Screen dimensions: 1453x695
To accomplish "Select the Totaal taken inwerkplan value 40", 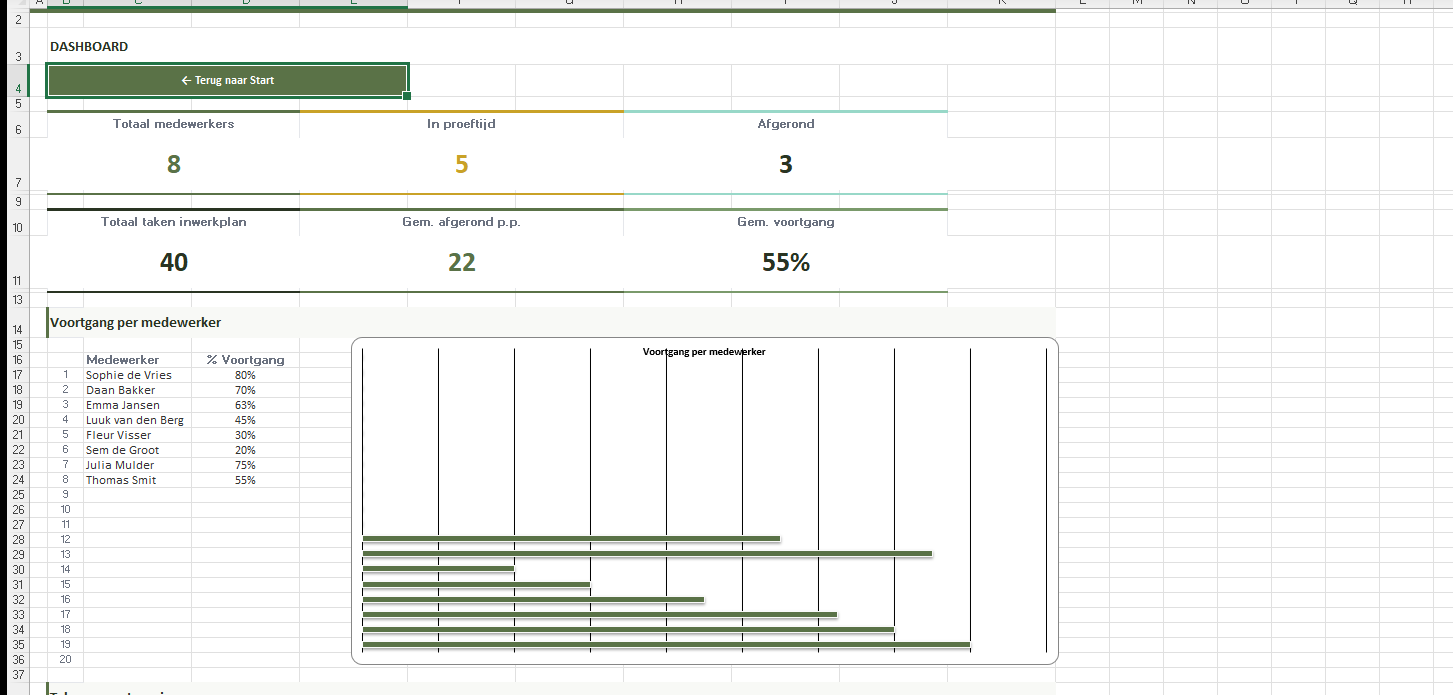I will click(173, 263).
